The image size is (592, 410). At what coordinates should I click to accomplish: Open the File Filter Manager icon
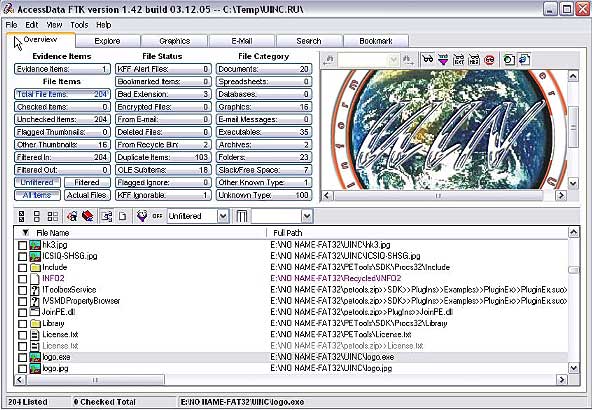point(142,216)
